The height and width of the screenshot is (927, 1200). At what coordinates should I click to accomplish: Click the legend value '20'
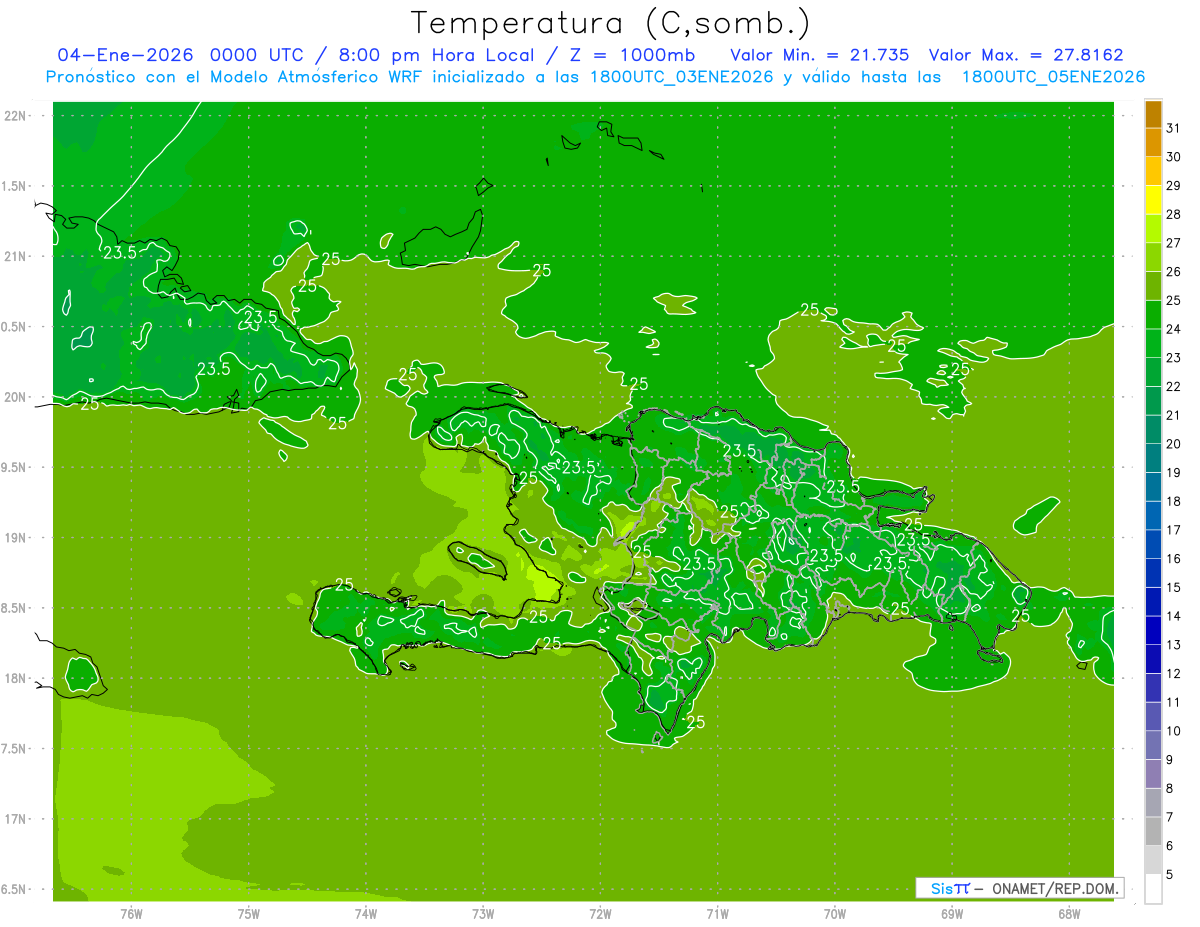pos(1174,444)
